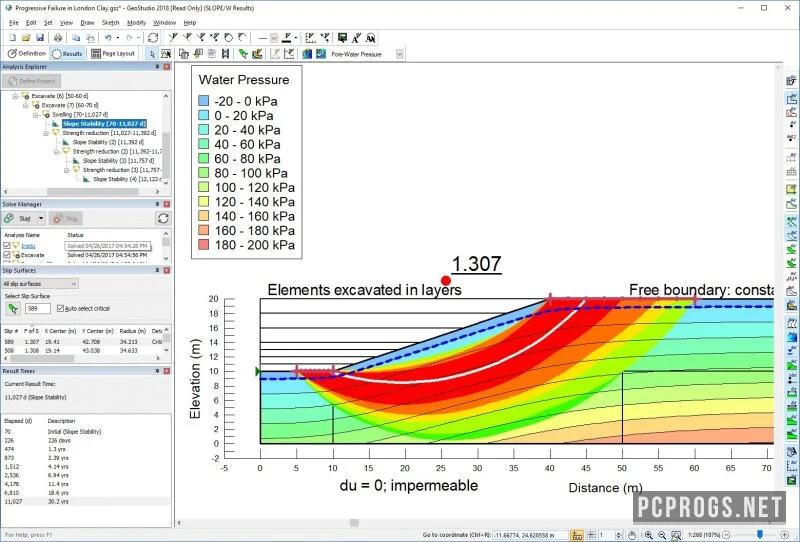
Task: Select Slope Stability (2) [11,392 d] item
Action: coord(108,142)
